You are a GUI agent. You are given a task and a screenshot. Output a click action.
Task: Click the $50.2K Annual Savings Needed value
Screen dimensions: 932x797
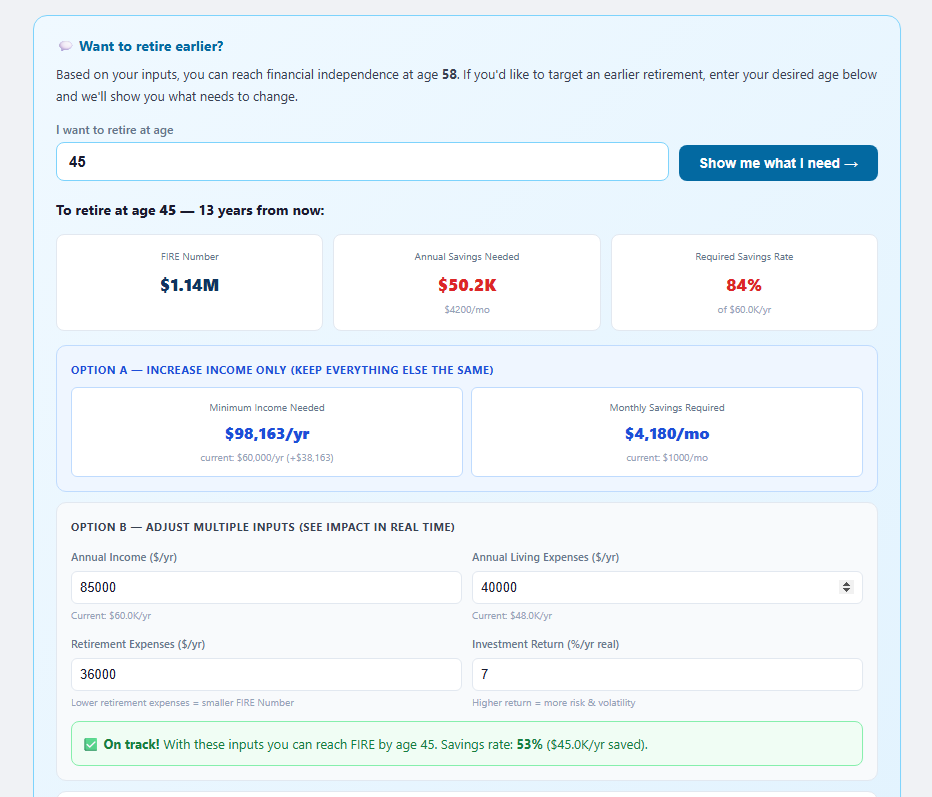point(467,285)
